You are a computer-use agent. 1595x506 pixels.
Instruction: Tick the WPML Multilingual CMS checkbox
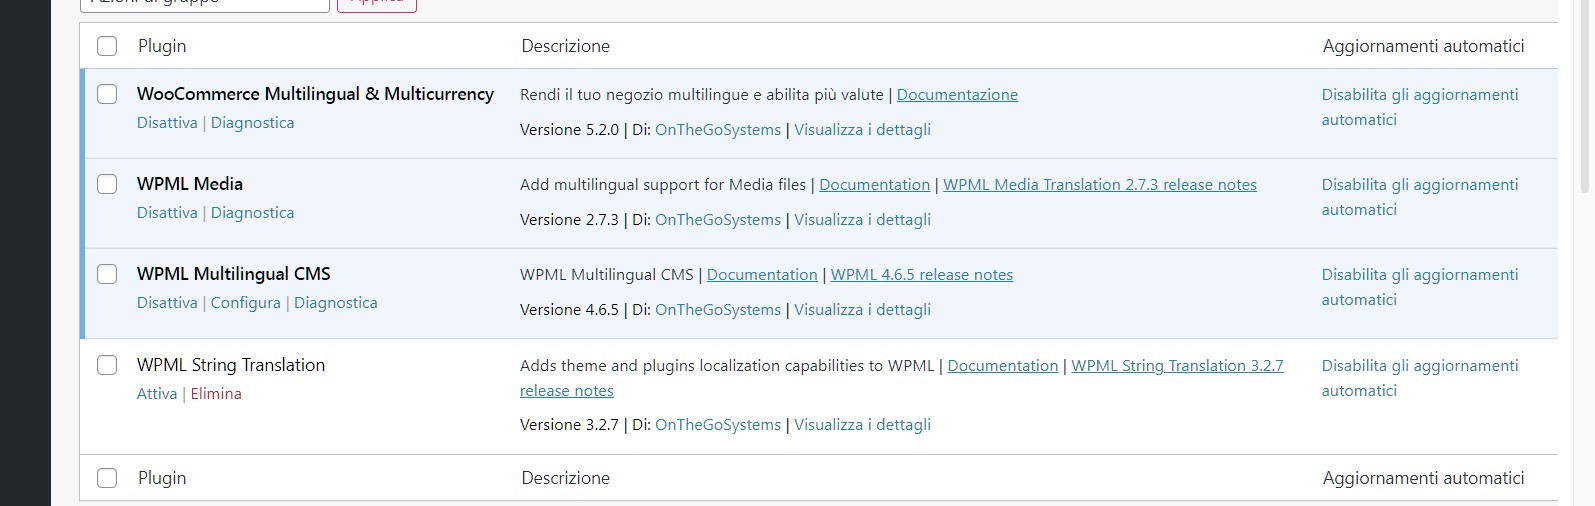click(x=107, y=274)
